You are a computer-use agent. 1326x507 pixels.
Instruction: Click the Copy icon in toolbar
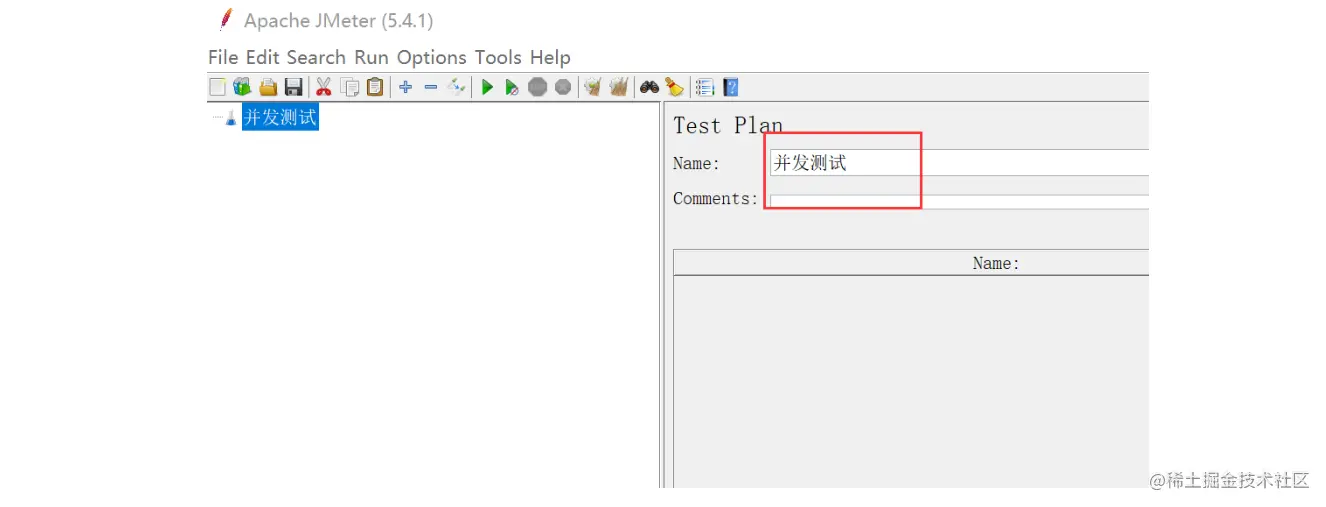click(349, 87)
